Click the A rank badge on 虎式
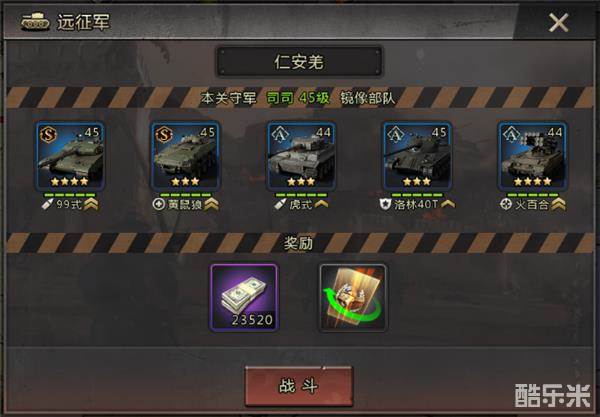 280,134
